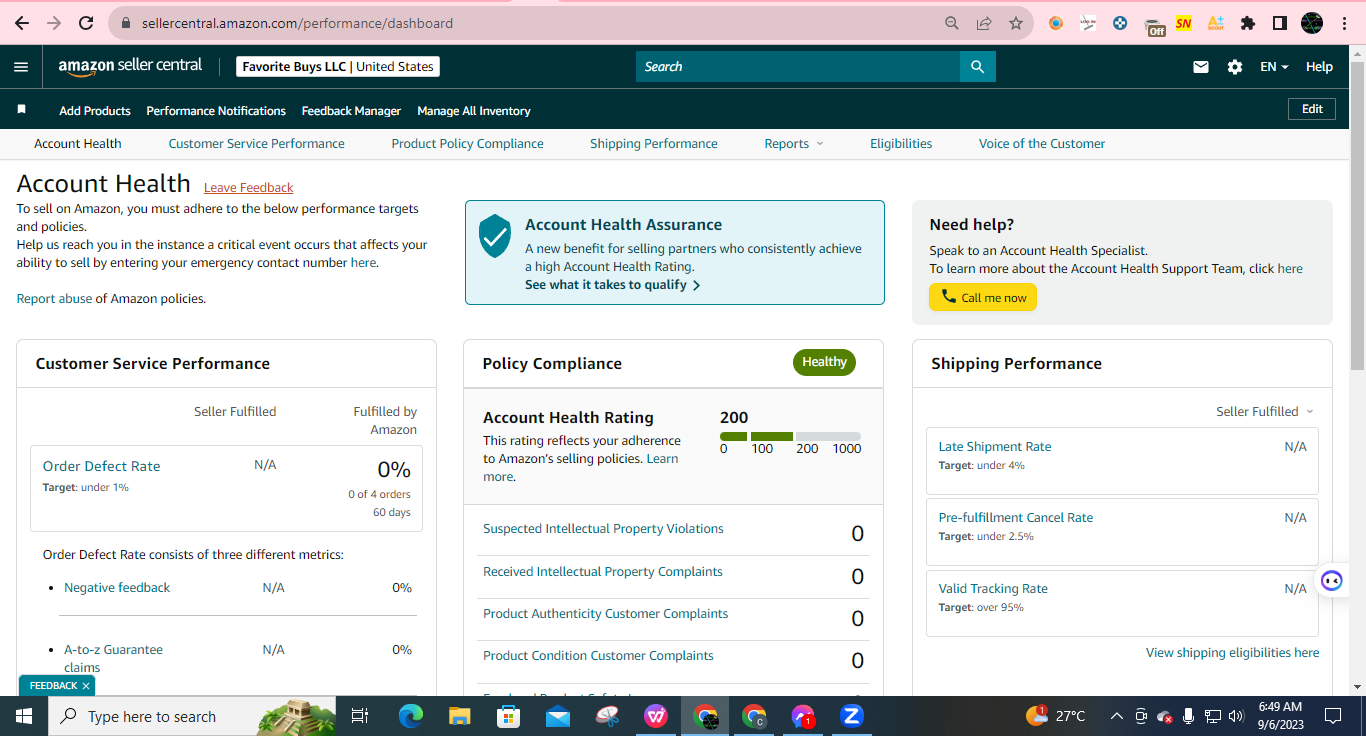This screenshot has width=1366, height=736.
Task: Switch to the Account Health tab
Action: 78,144
